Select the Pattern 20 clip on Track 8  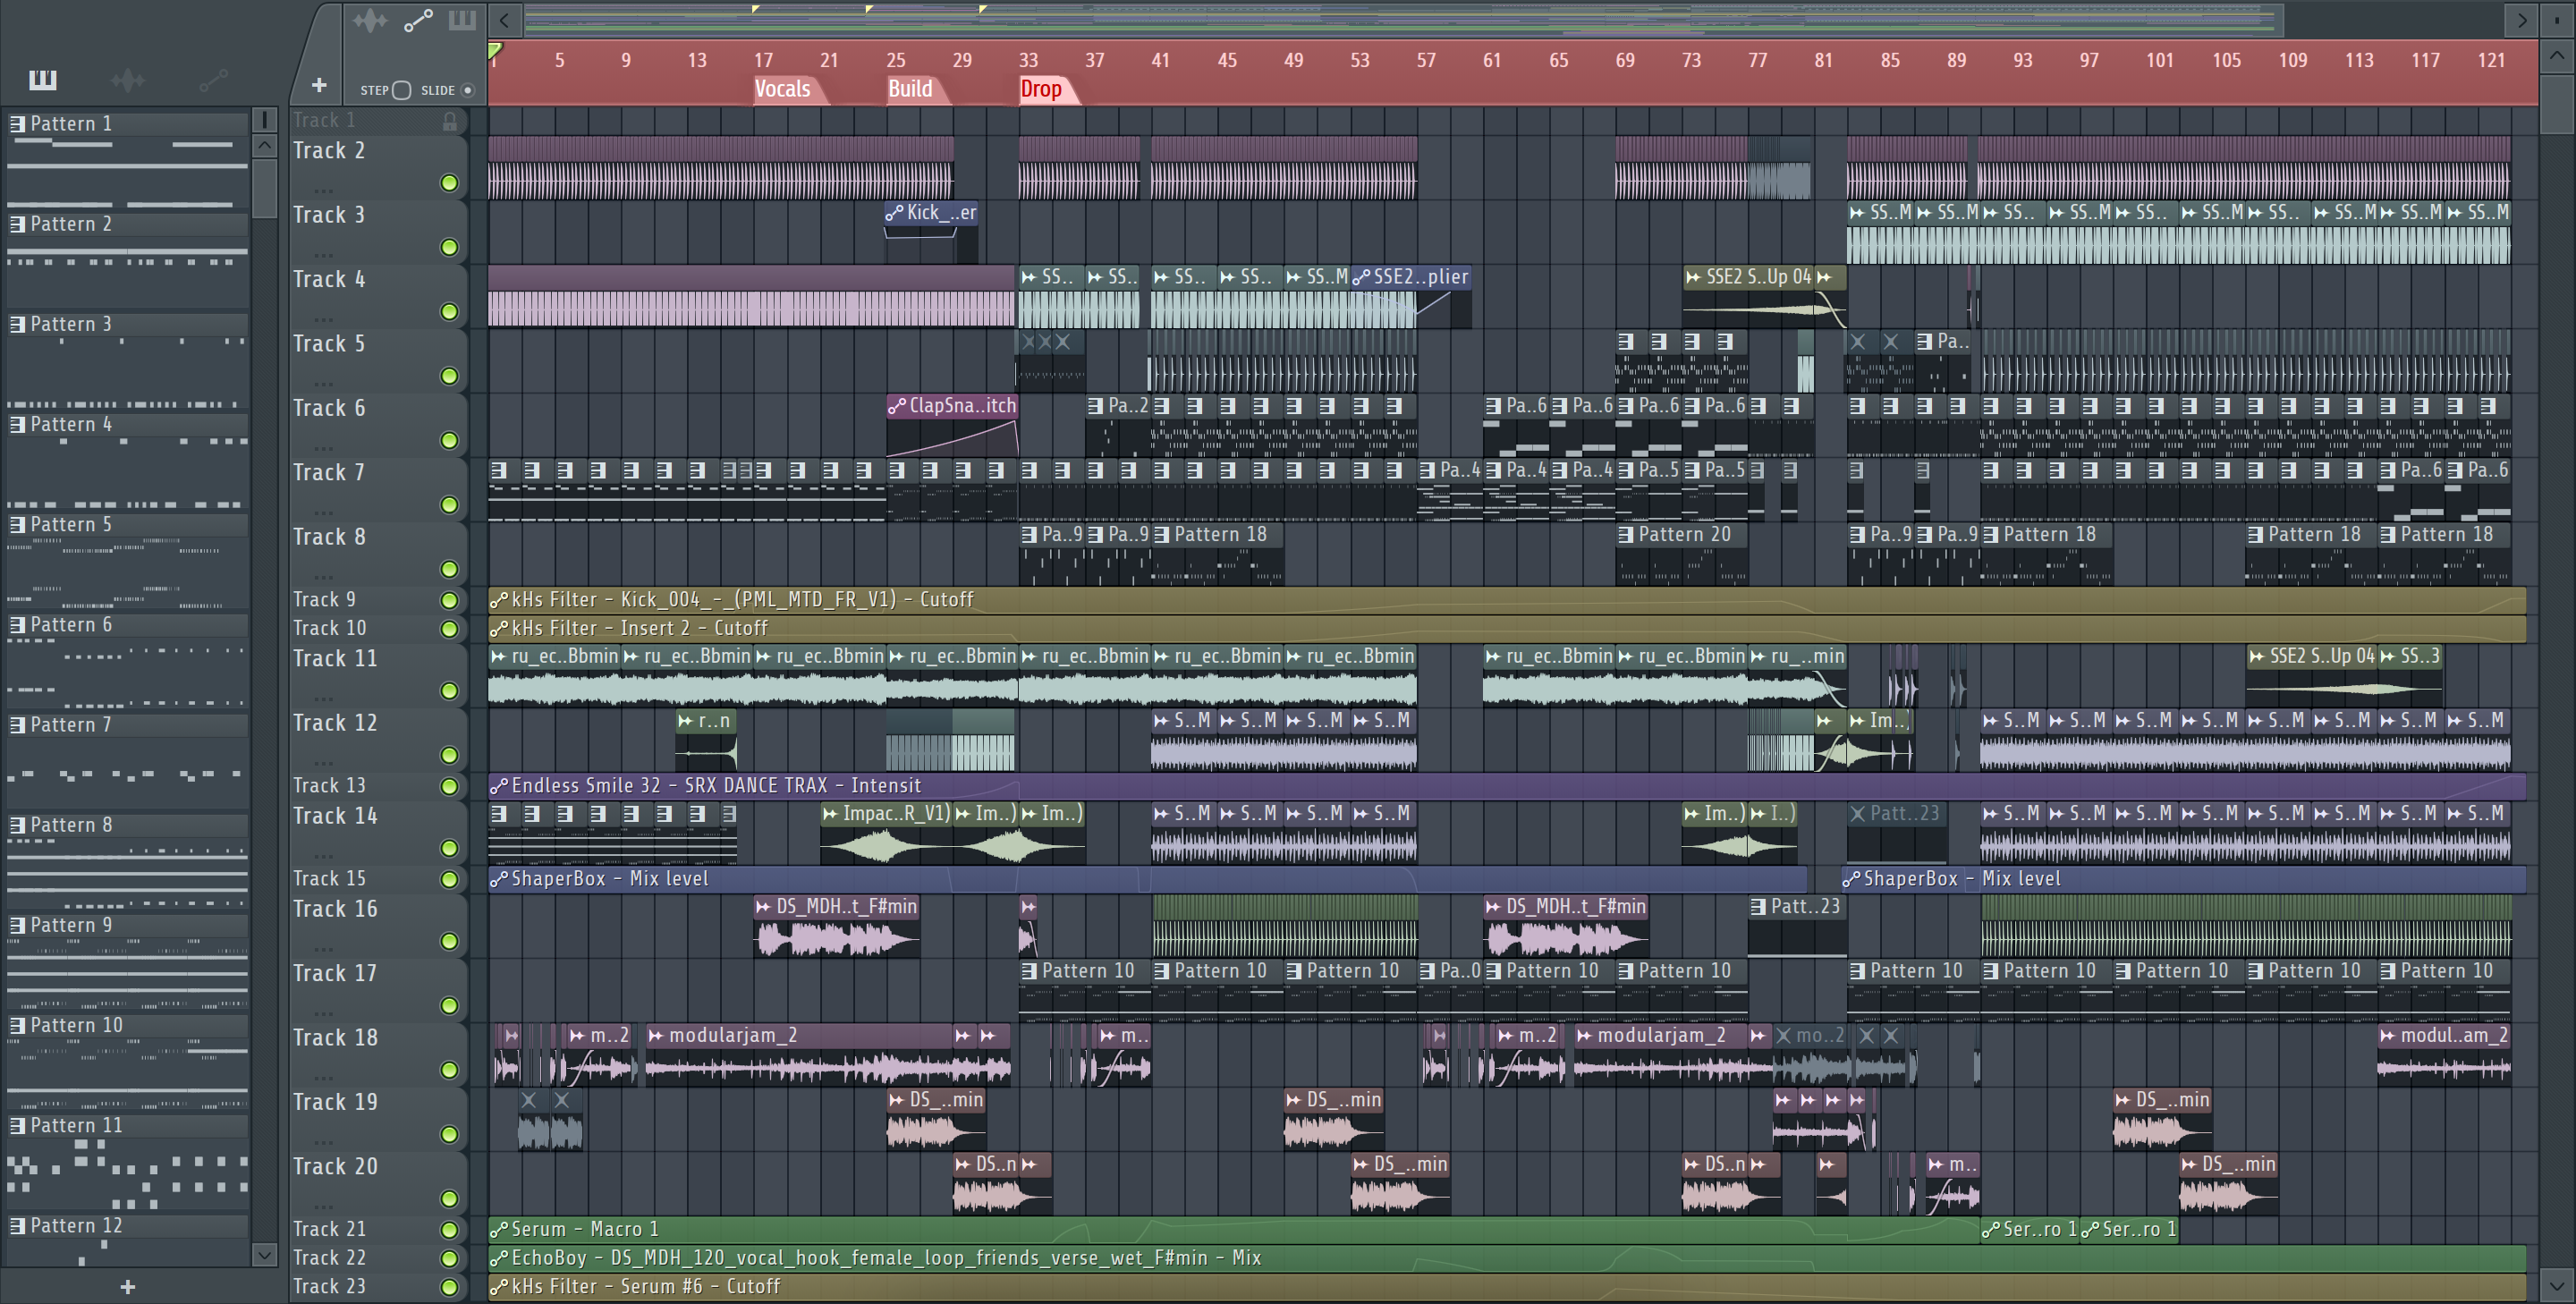point(1682,554)
